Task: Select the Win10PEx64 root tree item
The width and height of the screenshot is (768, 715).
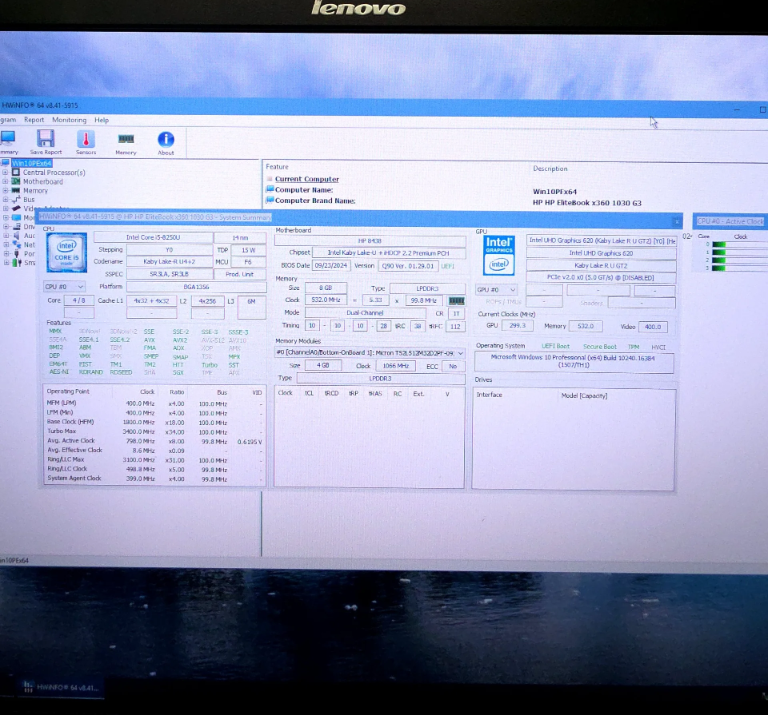Action: click(31, 163)
